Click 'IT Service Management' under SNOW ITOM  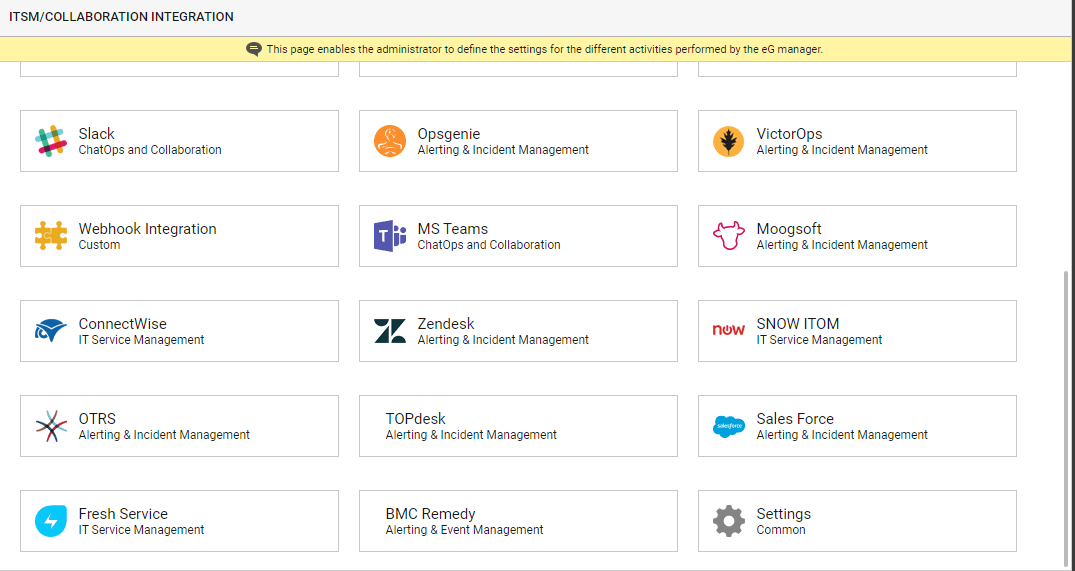[x=819, y=339]
